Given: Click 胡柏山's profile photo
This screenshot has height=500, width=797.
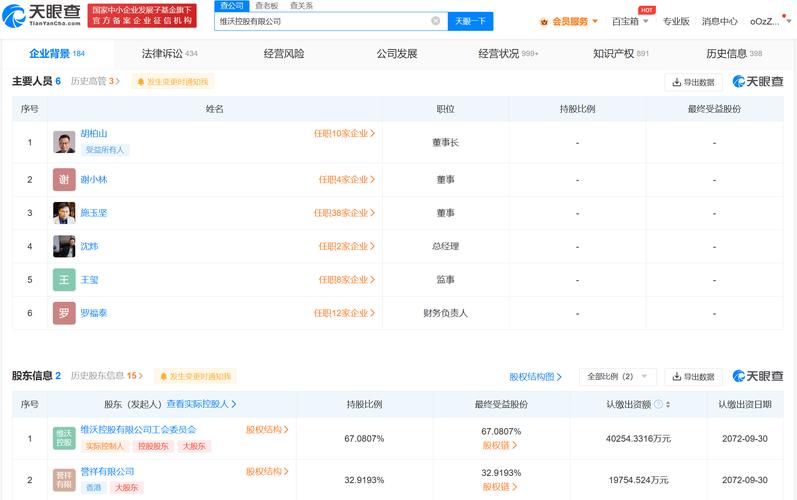Looking at the screenshot, I should tap(64, 142).
